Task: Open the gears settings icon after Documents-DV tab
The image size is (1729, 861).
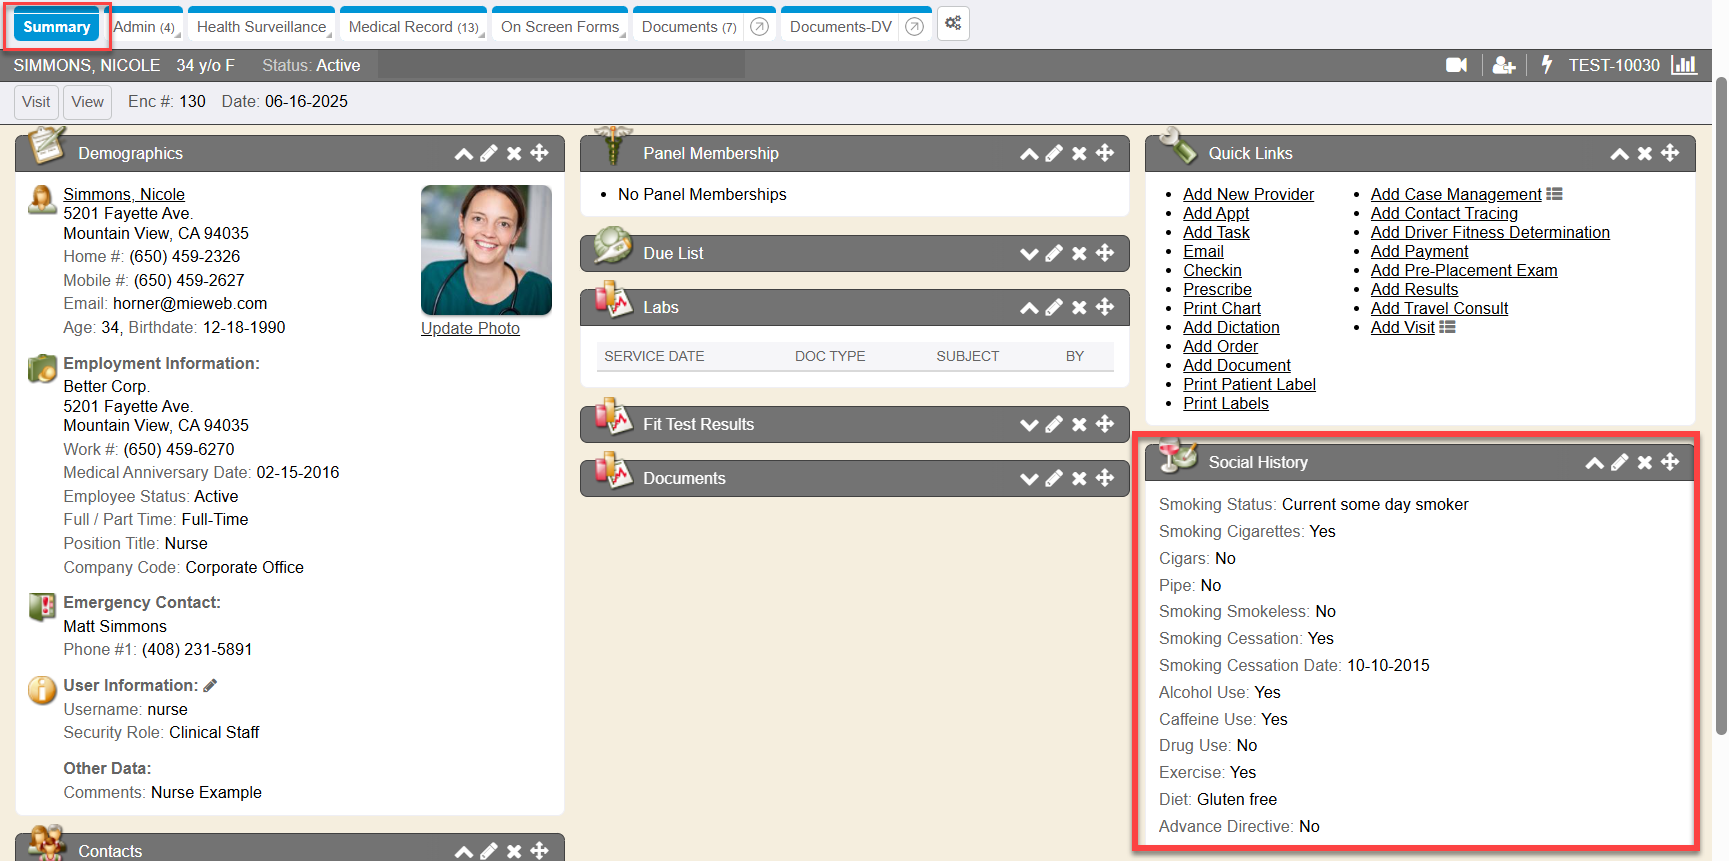Action: [x=953, y=23]
